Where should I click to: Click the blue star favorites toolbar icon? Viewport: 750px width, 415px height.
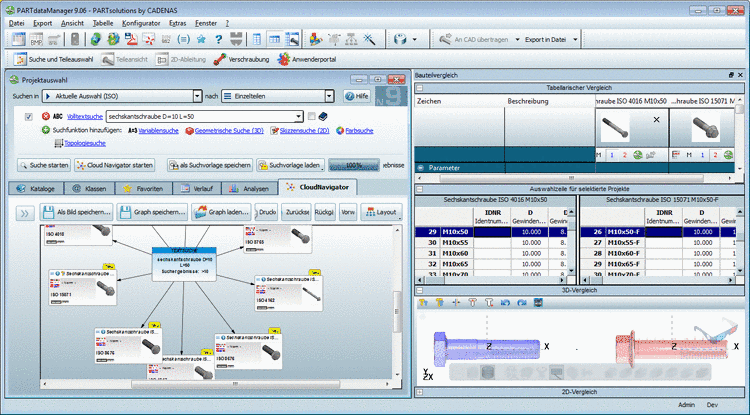click(201, 39)
